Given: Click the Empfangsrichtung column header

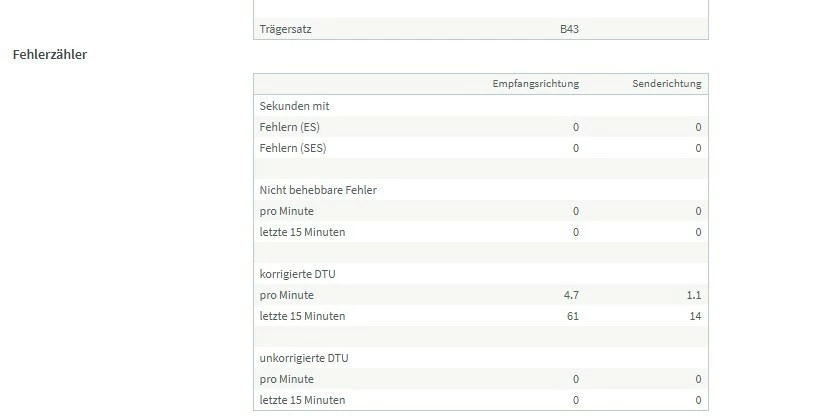Looking at the screenshot, I should click(535, 84).
